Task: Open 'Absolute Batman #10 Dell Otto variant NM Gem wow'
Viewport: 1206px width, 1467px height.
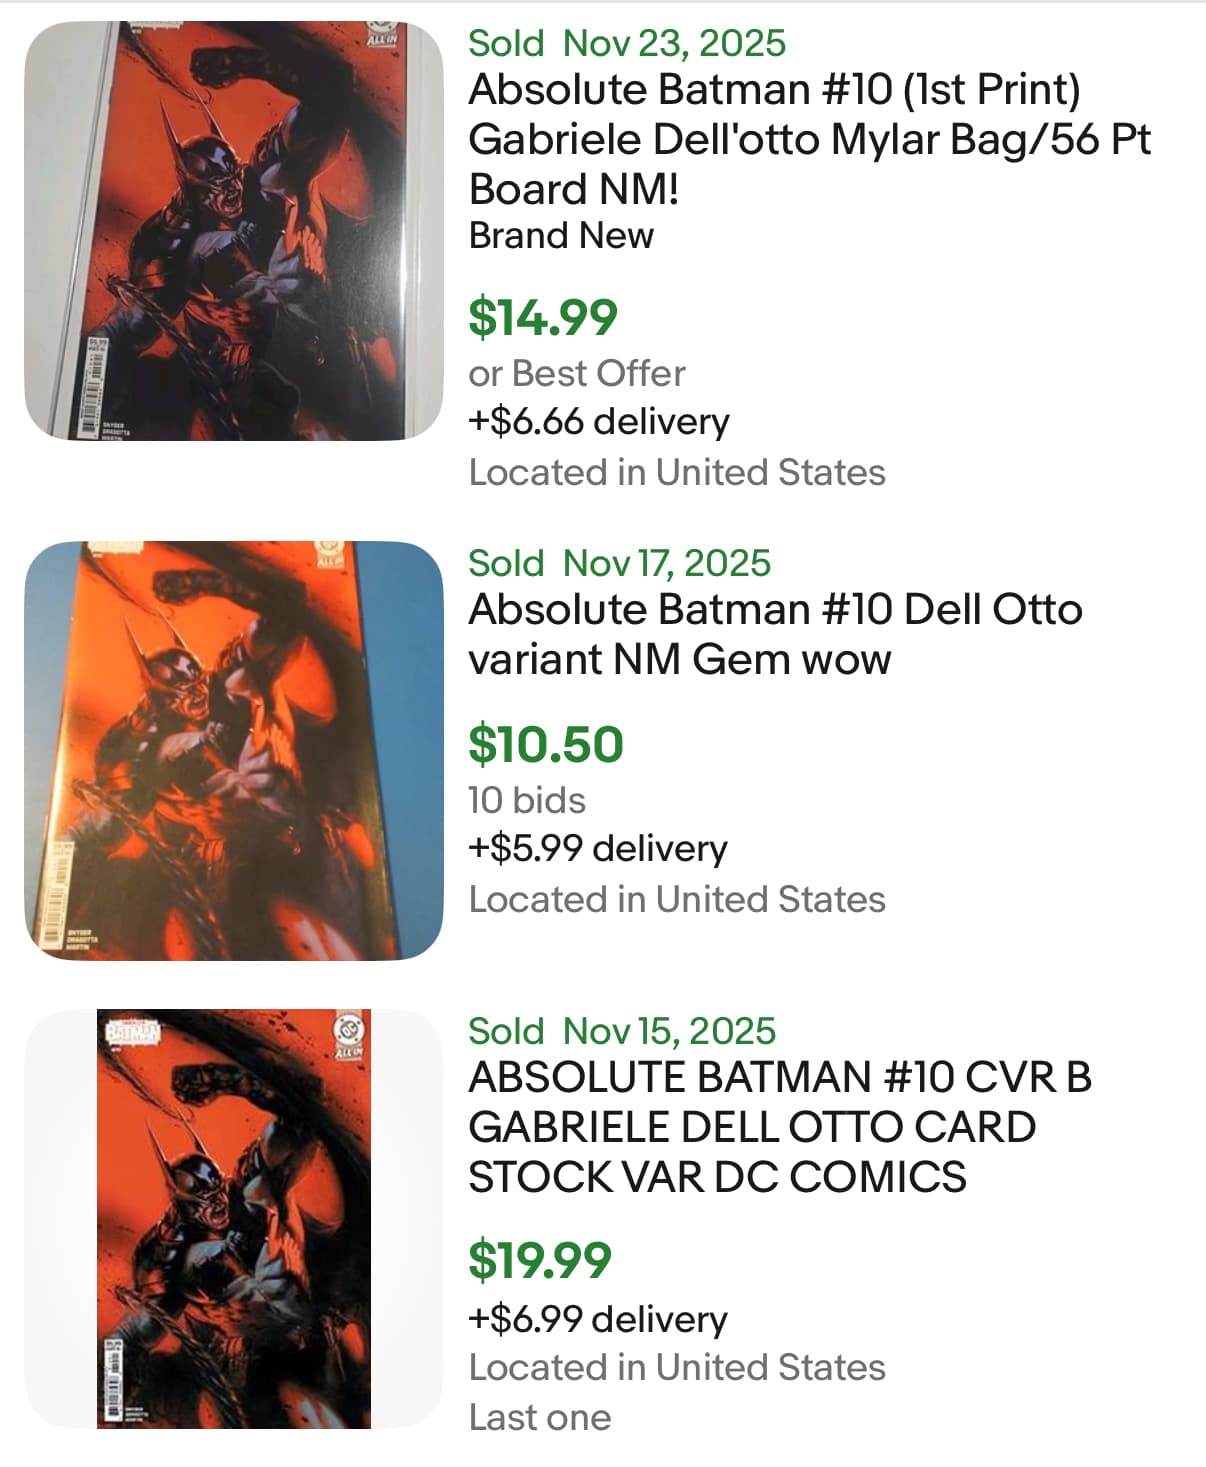Action: 774,634
